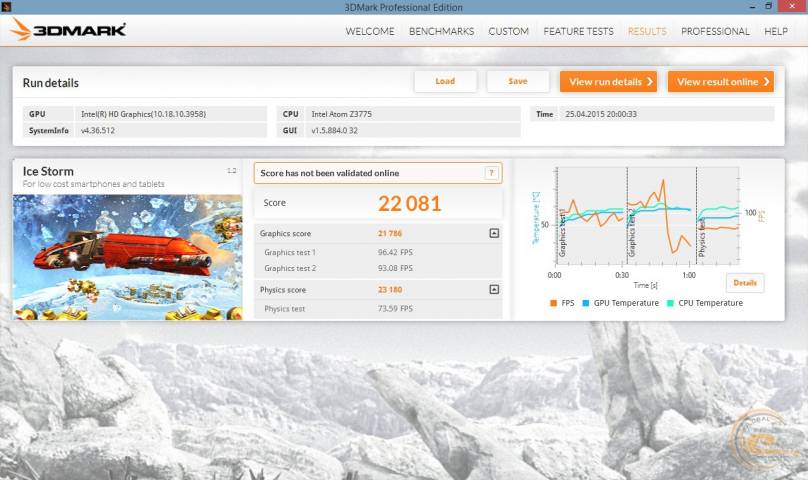Click the Ice Storm title

(x=48, y=171)
